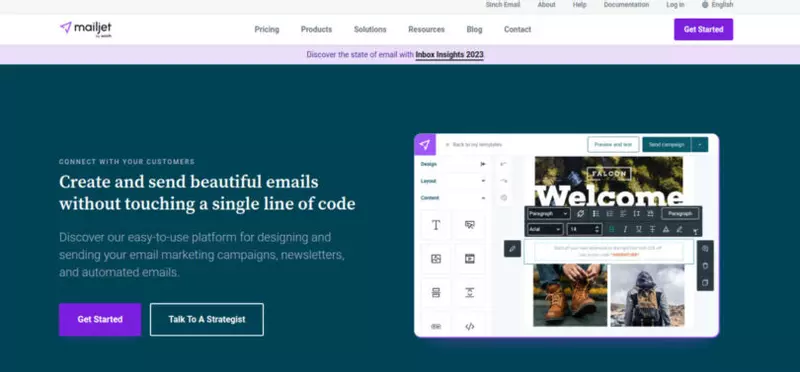Click the promo text box under Welcome

pos(609,251)
